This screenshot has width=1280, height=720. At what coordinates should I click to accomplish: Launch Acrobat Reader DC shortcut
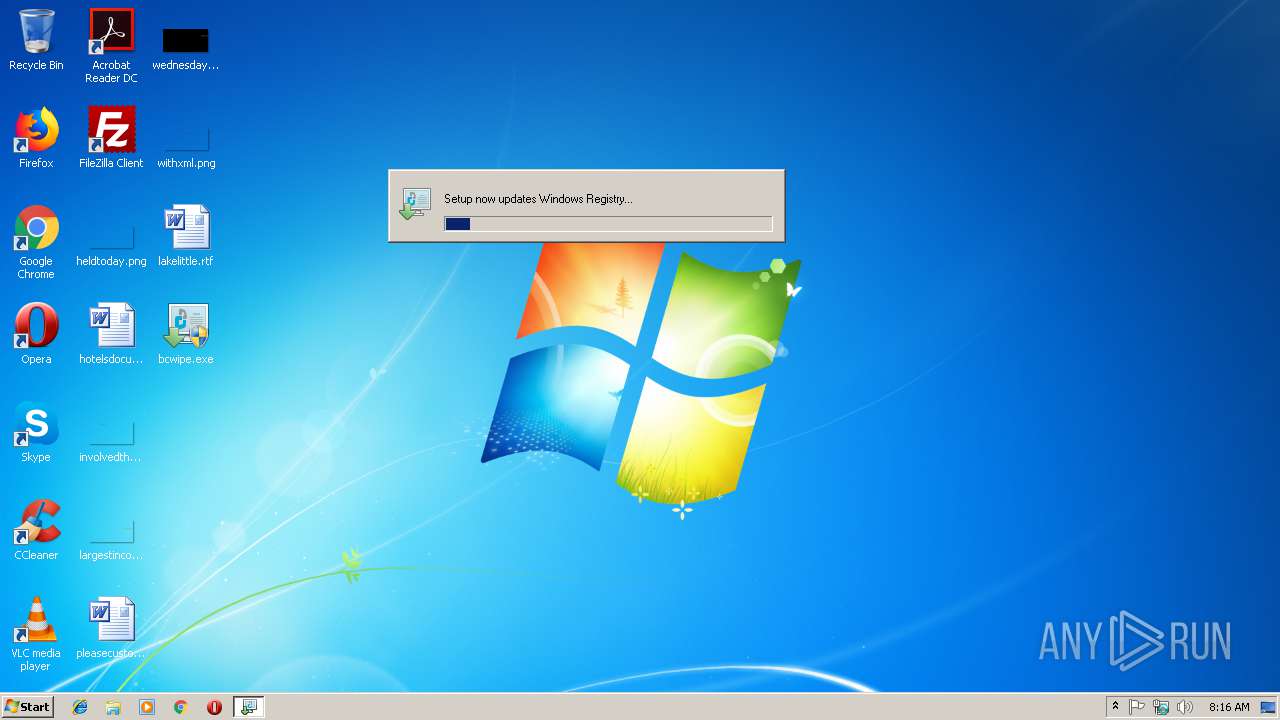pyautogui.click(x=111, y=46)
